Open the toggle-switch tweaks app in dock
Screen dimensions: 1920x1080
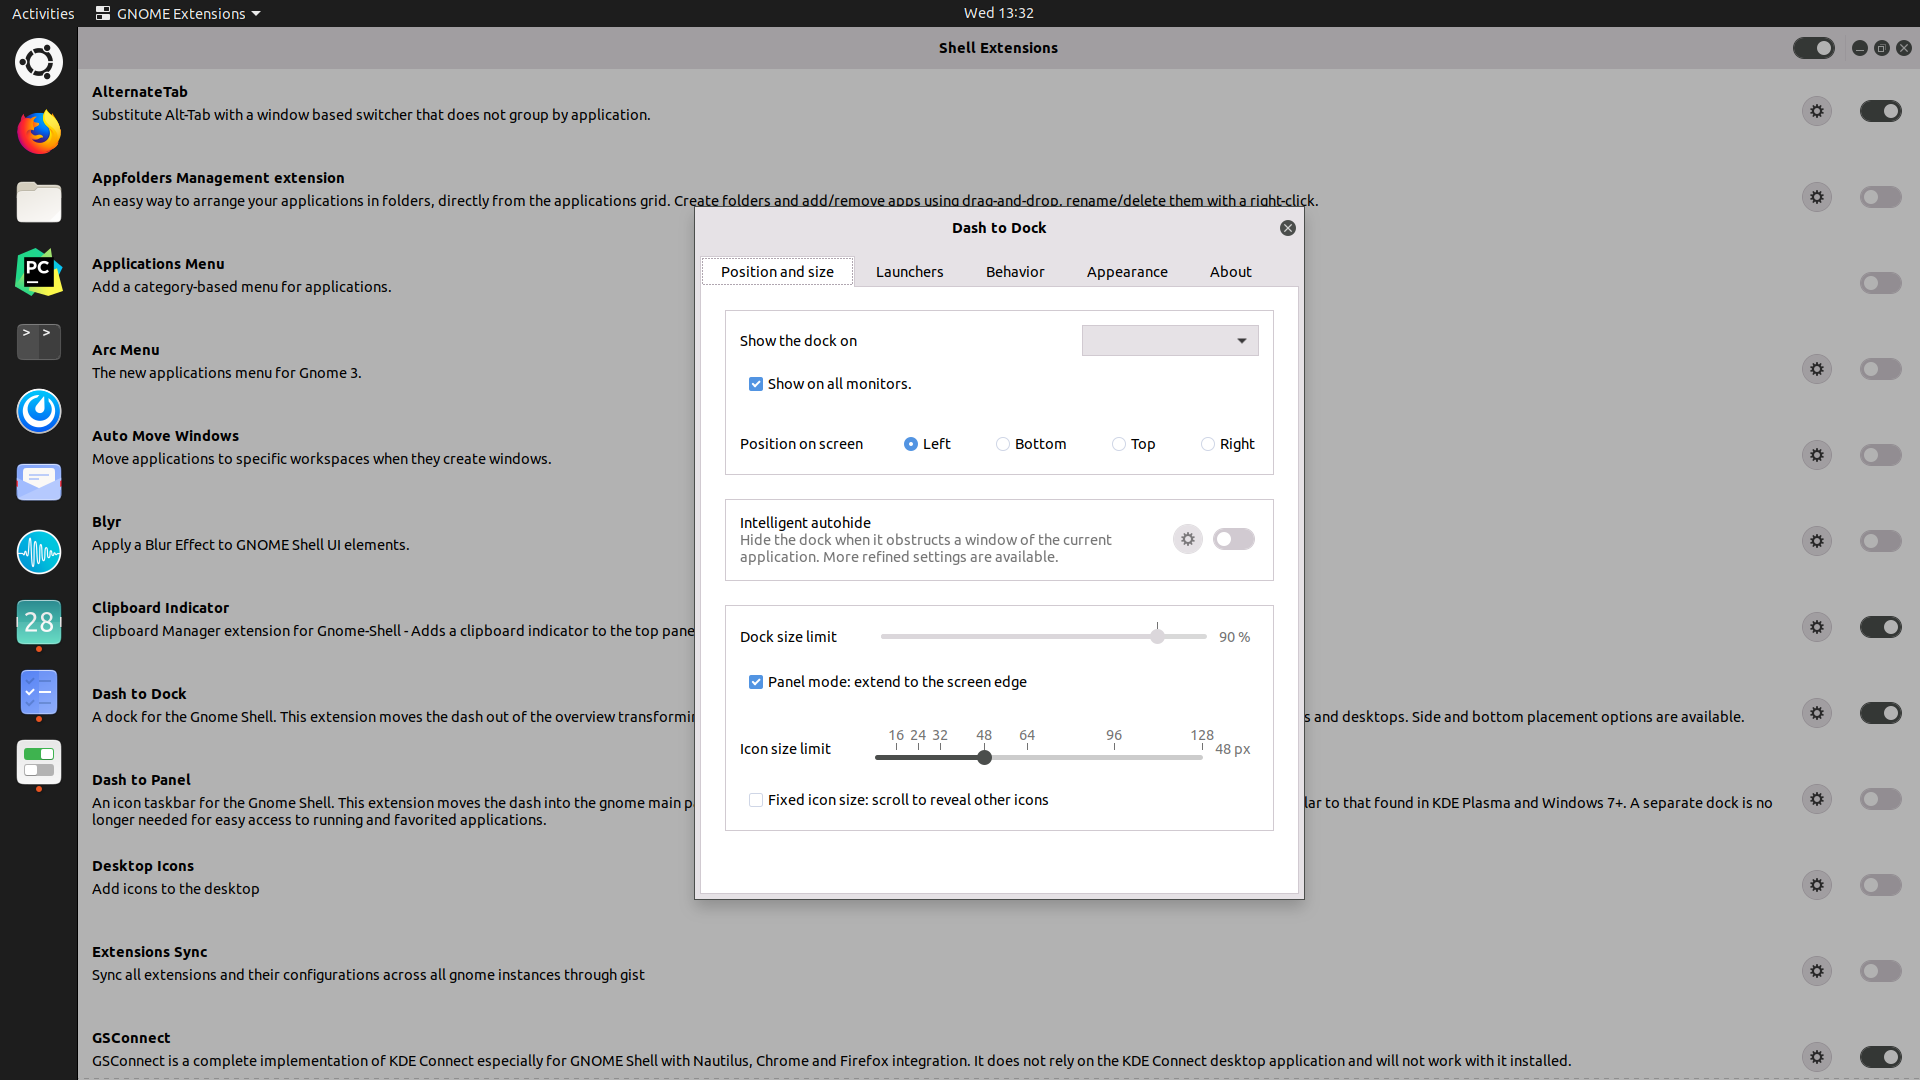tap(39, 762)
